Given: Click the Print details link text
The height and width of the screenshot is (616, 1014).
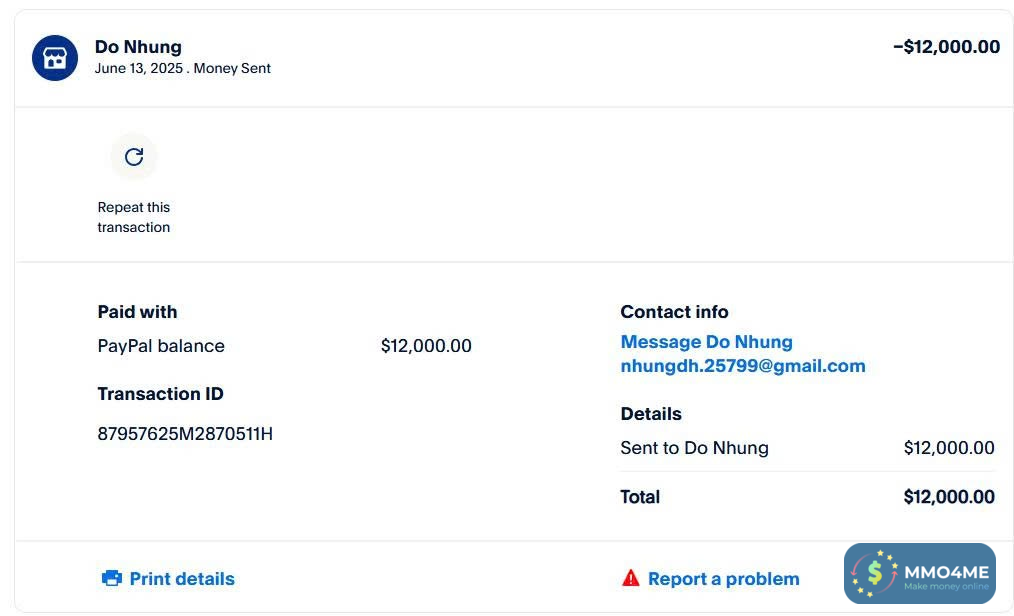Looking at the screenshot, I should 182,578.
